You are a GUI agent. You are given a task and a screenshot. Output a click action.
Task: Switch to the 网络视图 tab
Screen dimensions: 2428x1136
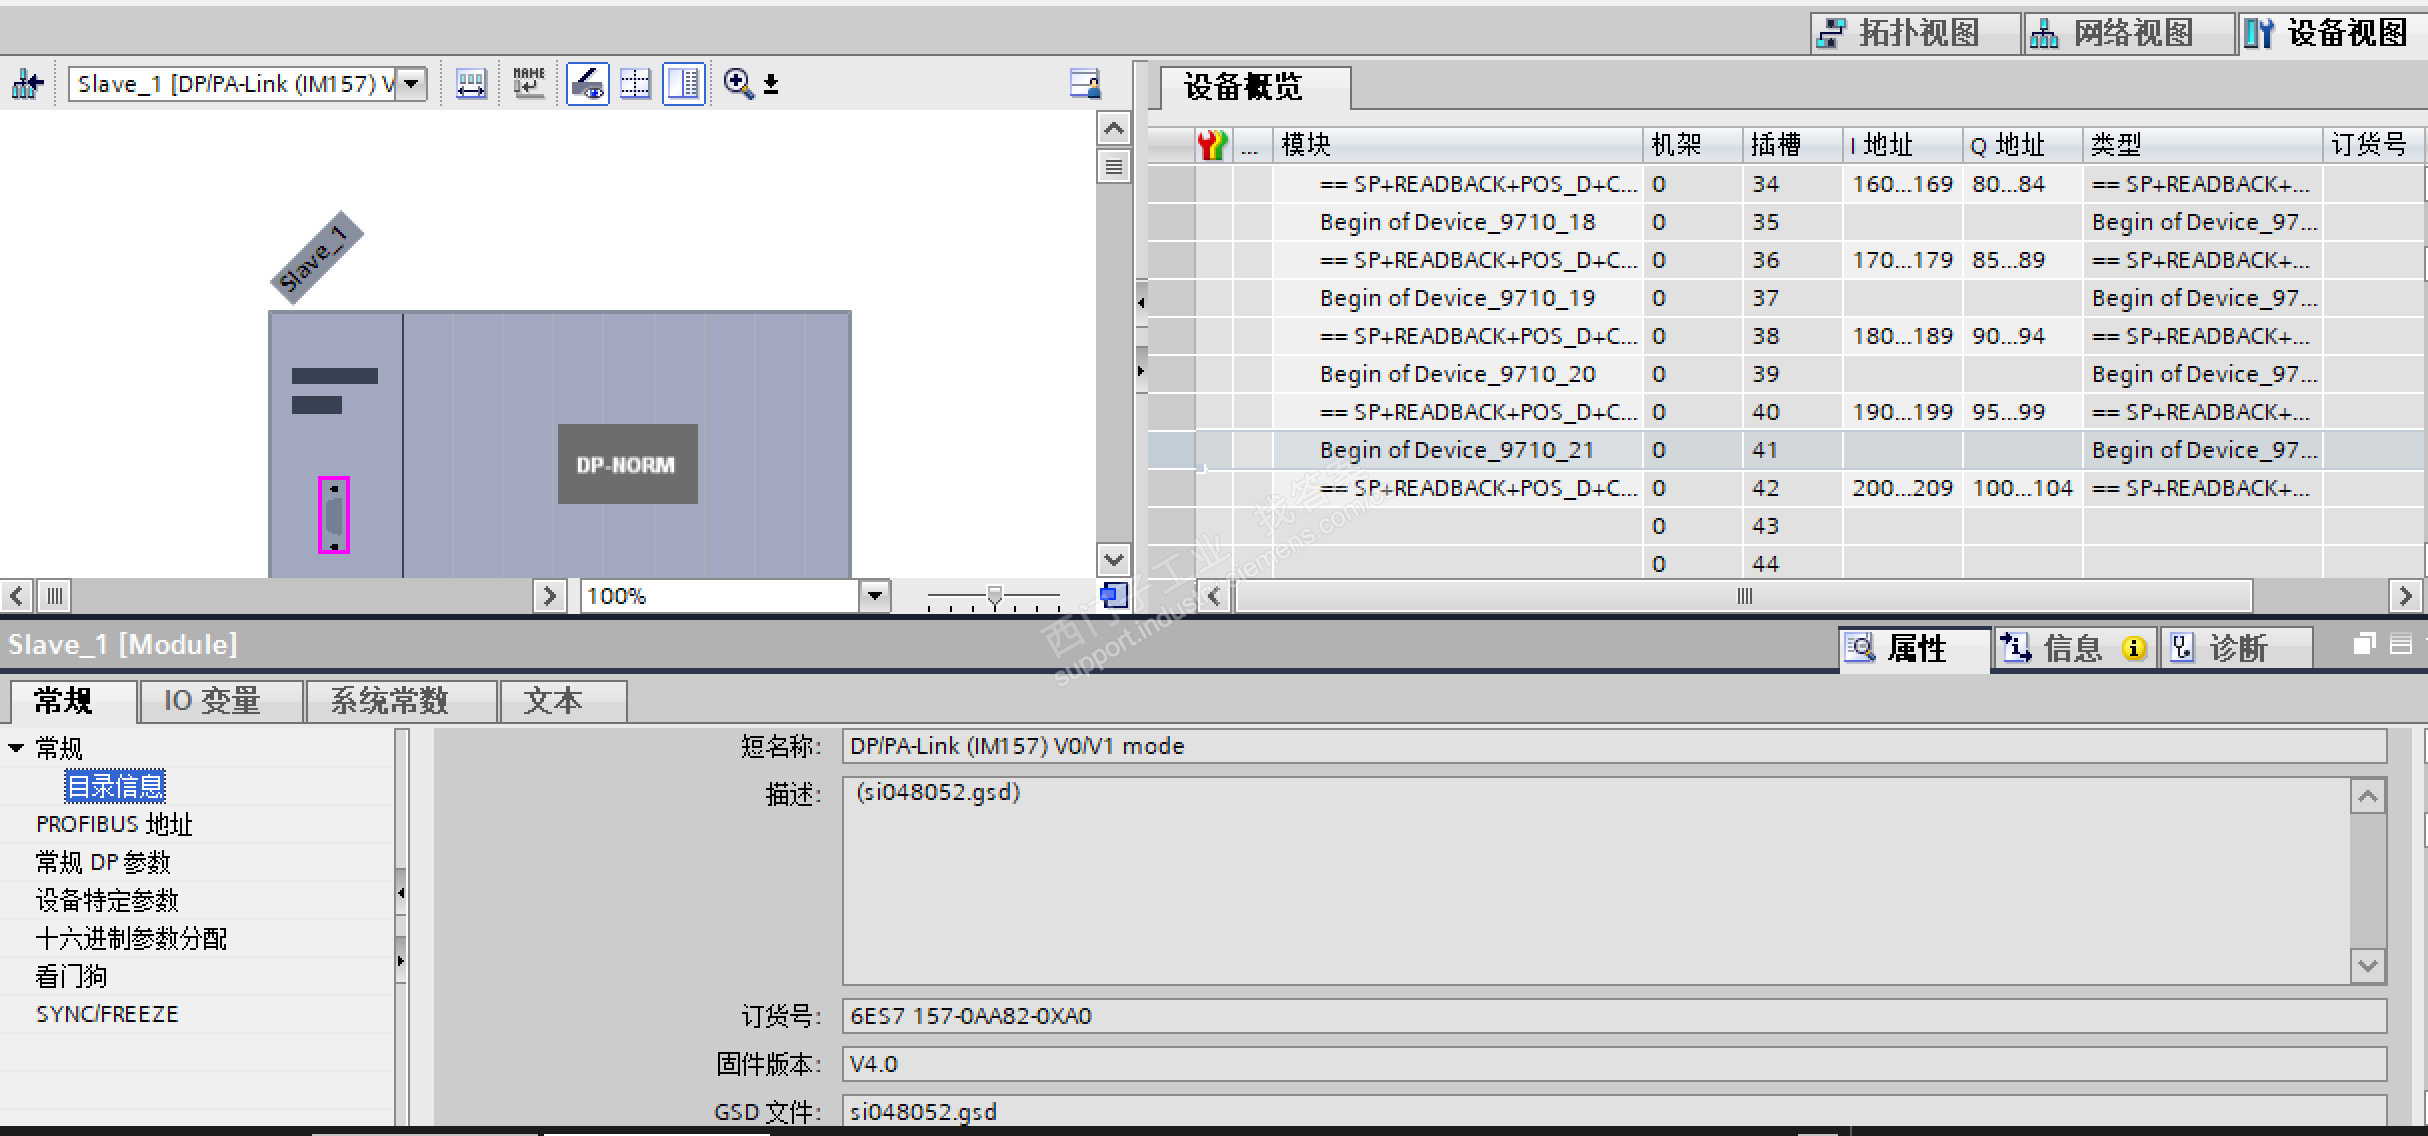pos(2130,33)
